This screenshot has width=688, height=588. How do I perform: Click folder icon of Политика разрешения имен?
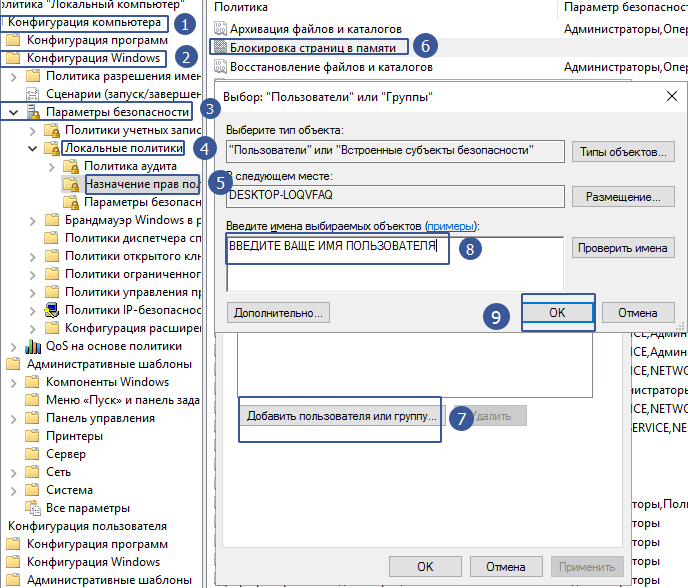[x=33, y=76]
